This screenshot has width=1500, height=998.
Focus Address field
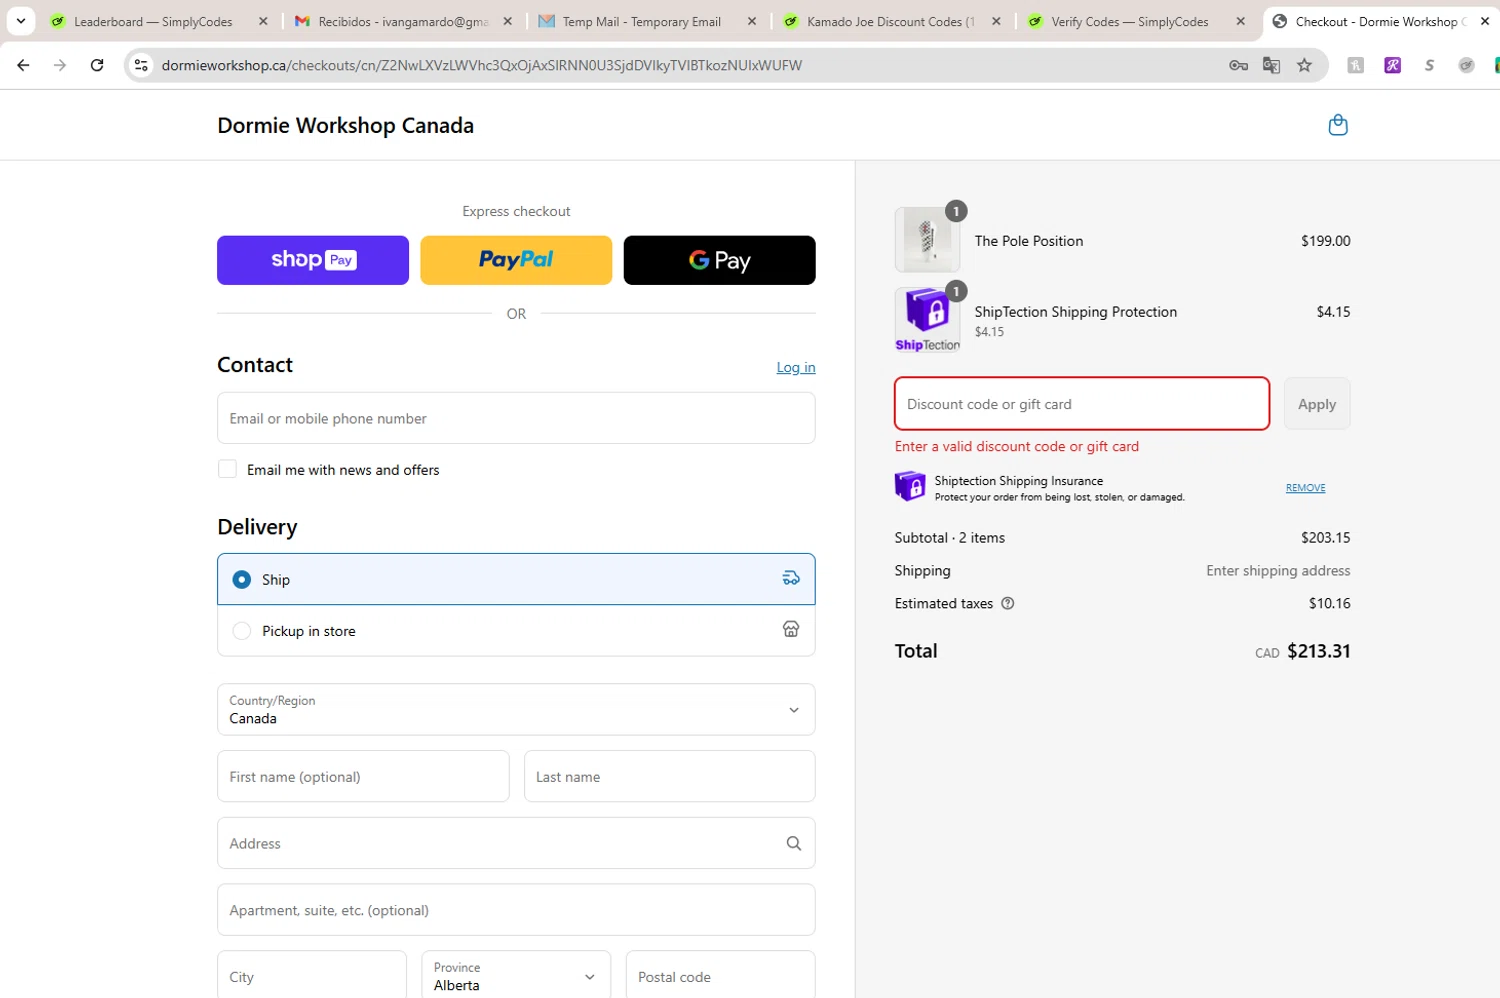tap(516, 843)
